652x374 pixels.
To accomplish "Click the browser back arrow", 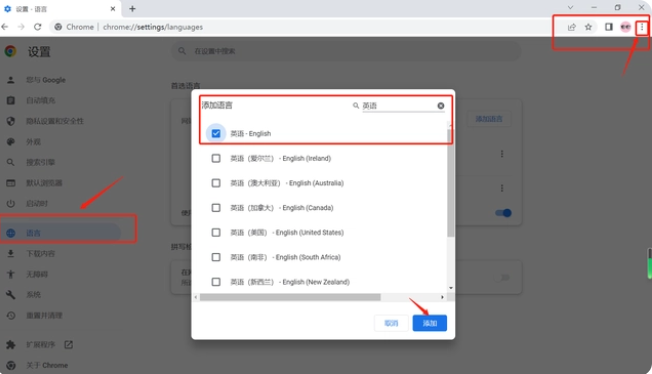I will [5, 27].
